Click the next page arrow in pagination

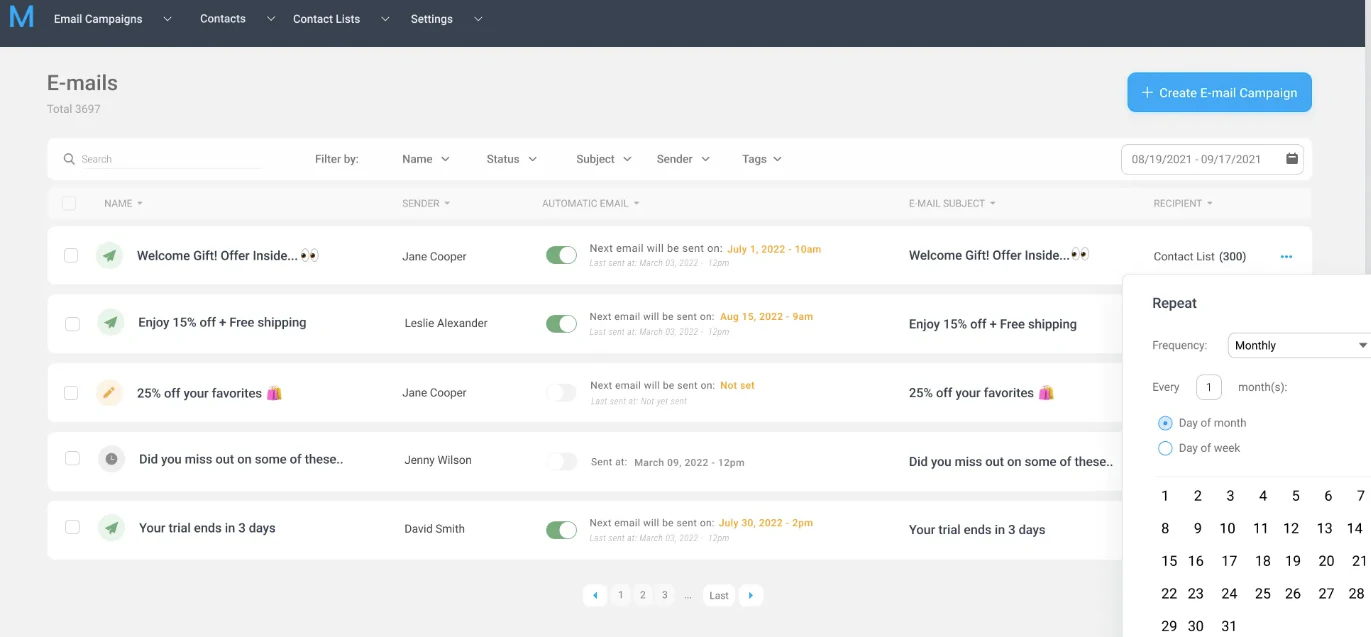point(751,595)
